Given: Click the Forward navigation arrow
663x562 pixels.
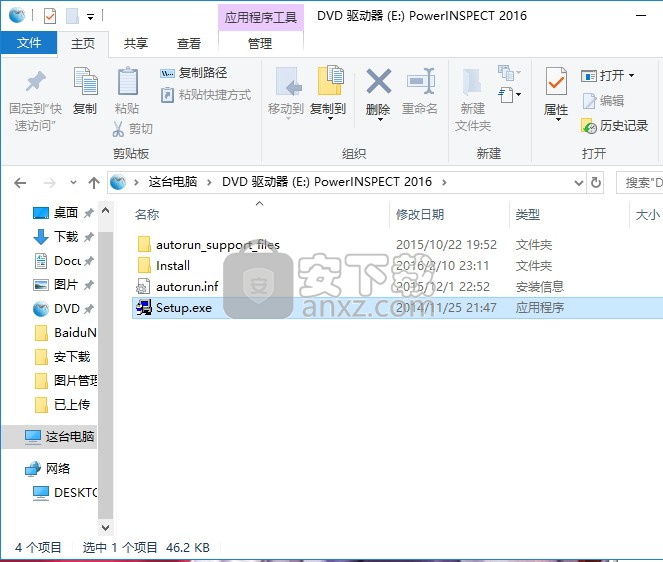Looking at the screenshot, I should [x=49, y=183].
